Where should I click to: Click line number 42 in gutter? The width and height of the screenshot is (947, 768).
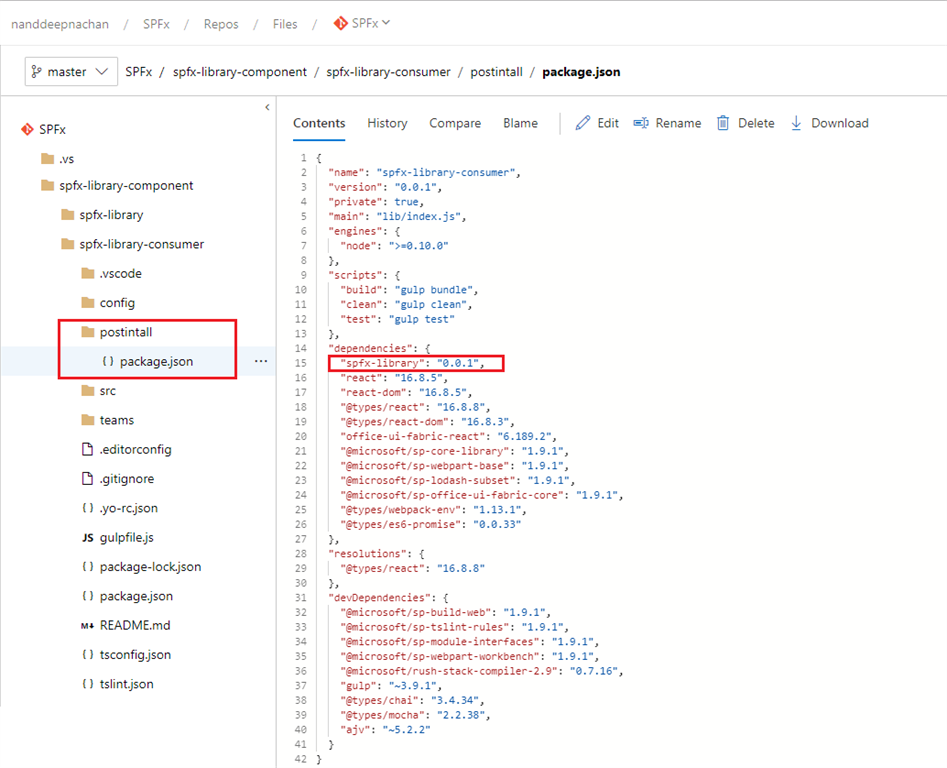tap(301, 759)
